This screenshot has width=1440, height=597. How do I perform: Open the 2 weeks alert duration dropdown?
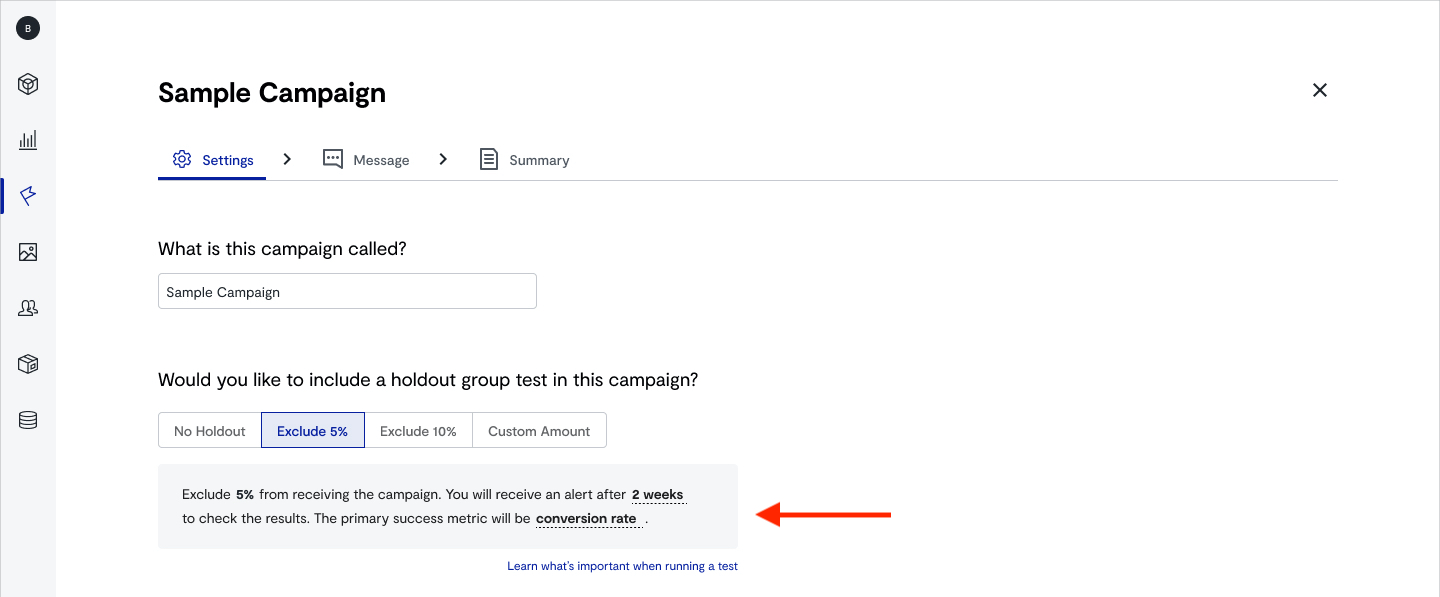pyautogui.click(x=658, y=495)
